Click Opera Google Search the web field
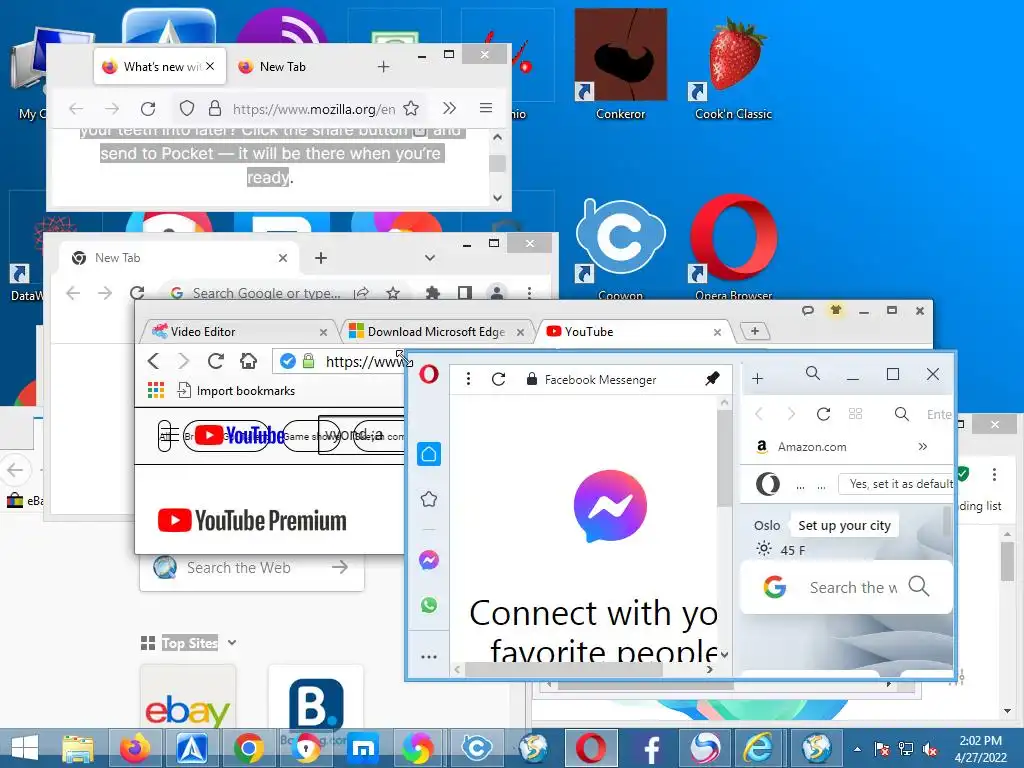The image size is (1024, 768). coord(846,587)
